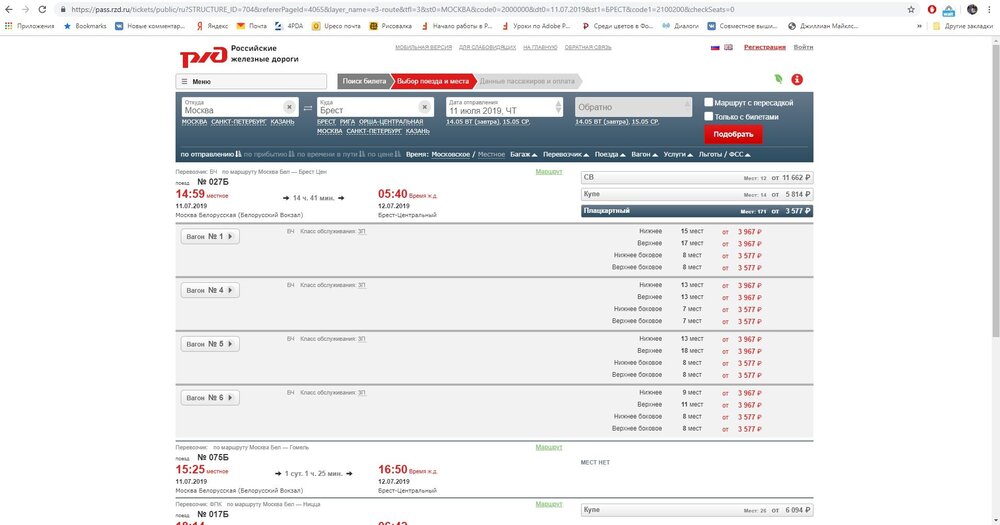Open Среди цветов Pinterest bookmark
The height and width of the screenshot is (525, 1000).
pyautogui.click(x=617, y=26)
